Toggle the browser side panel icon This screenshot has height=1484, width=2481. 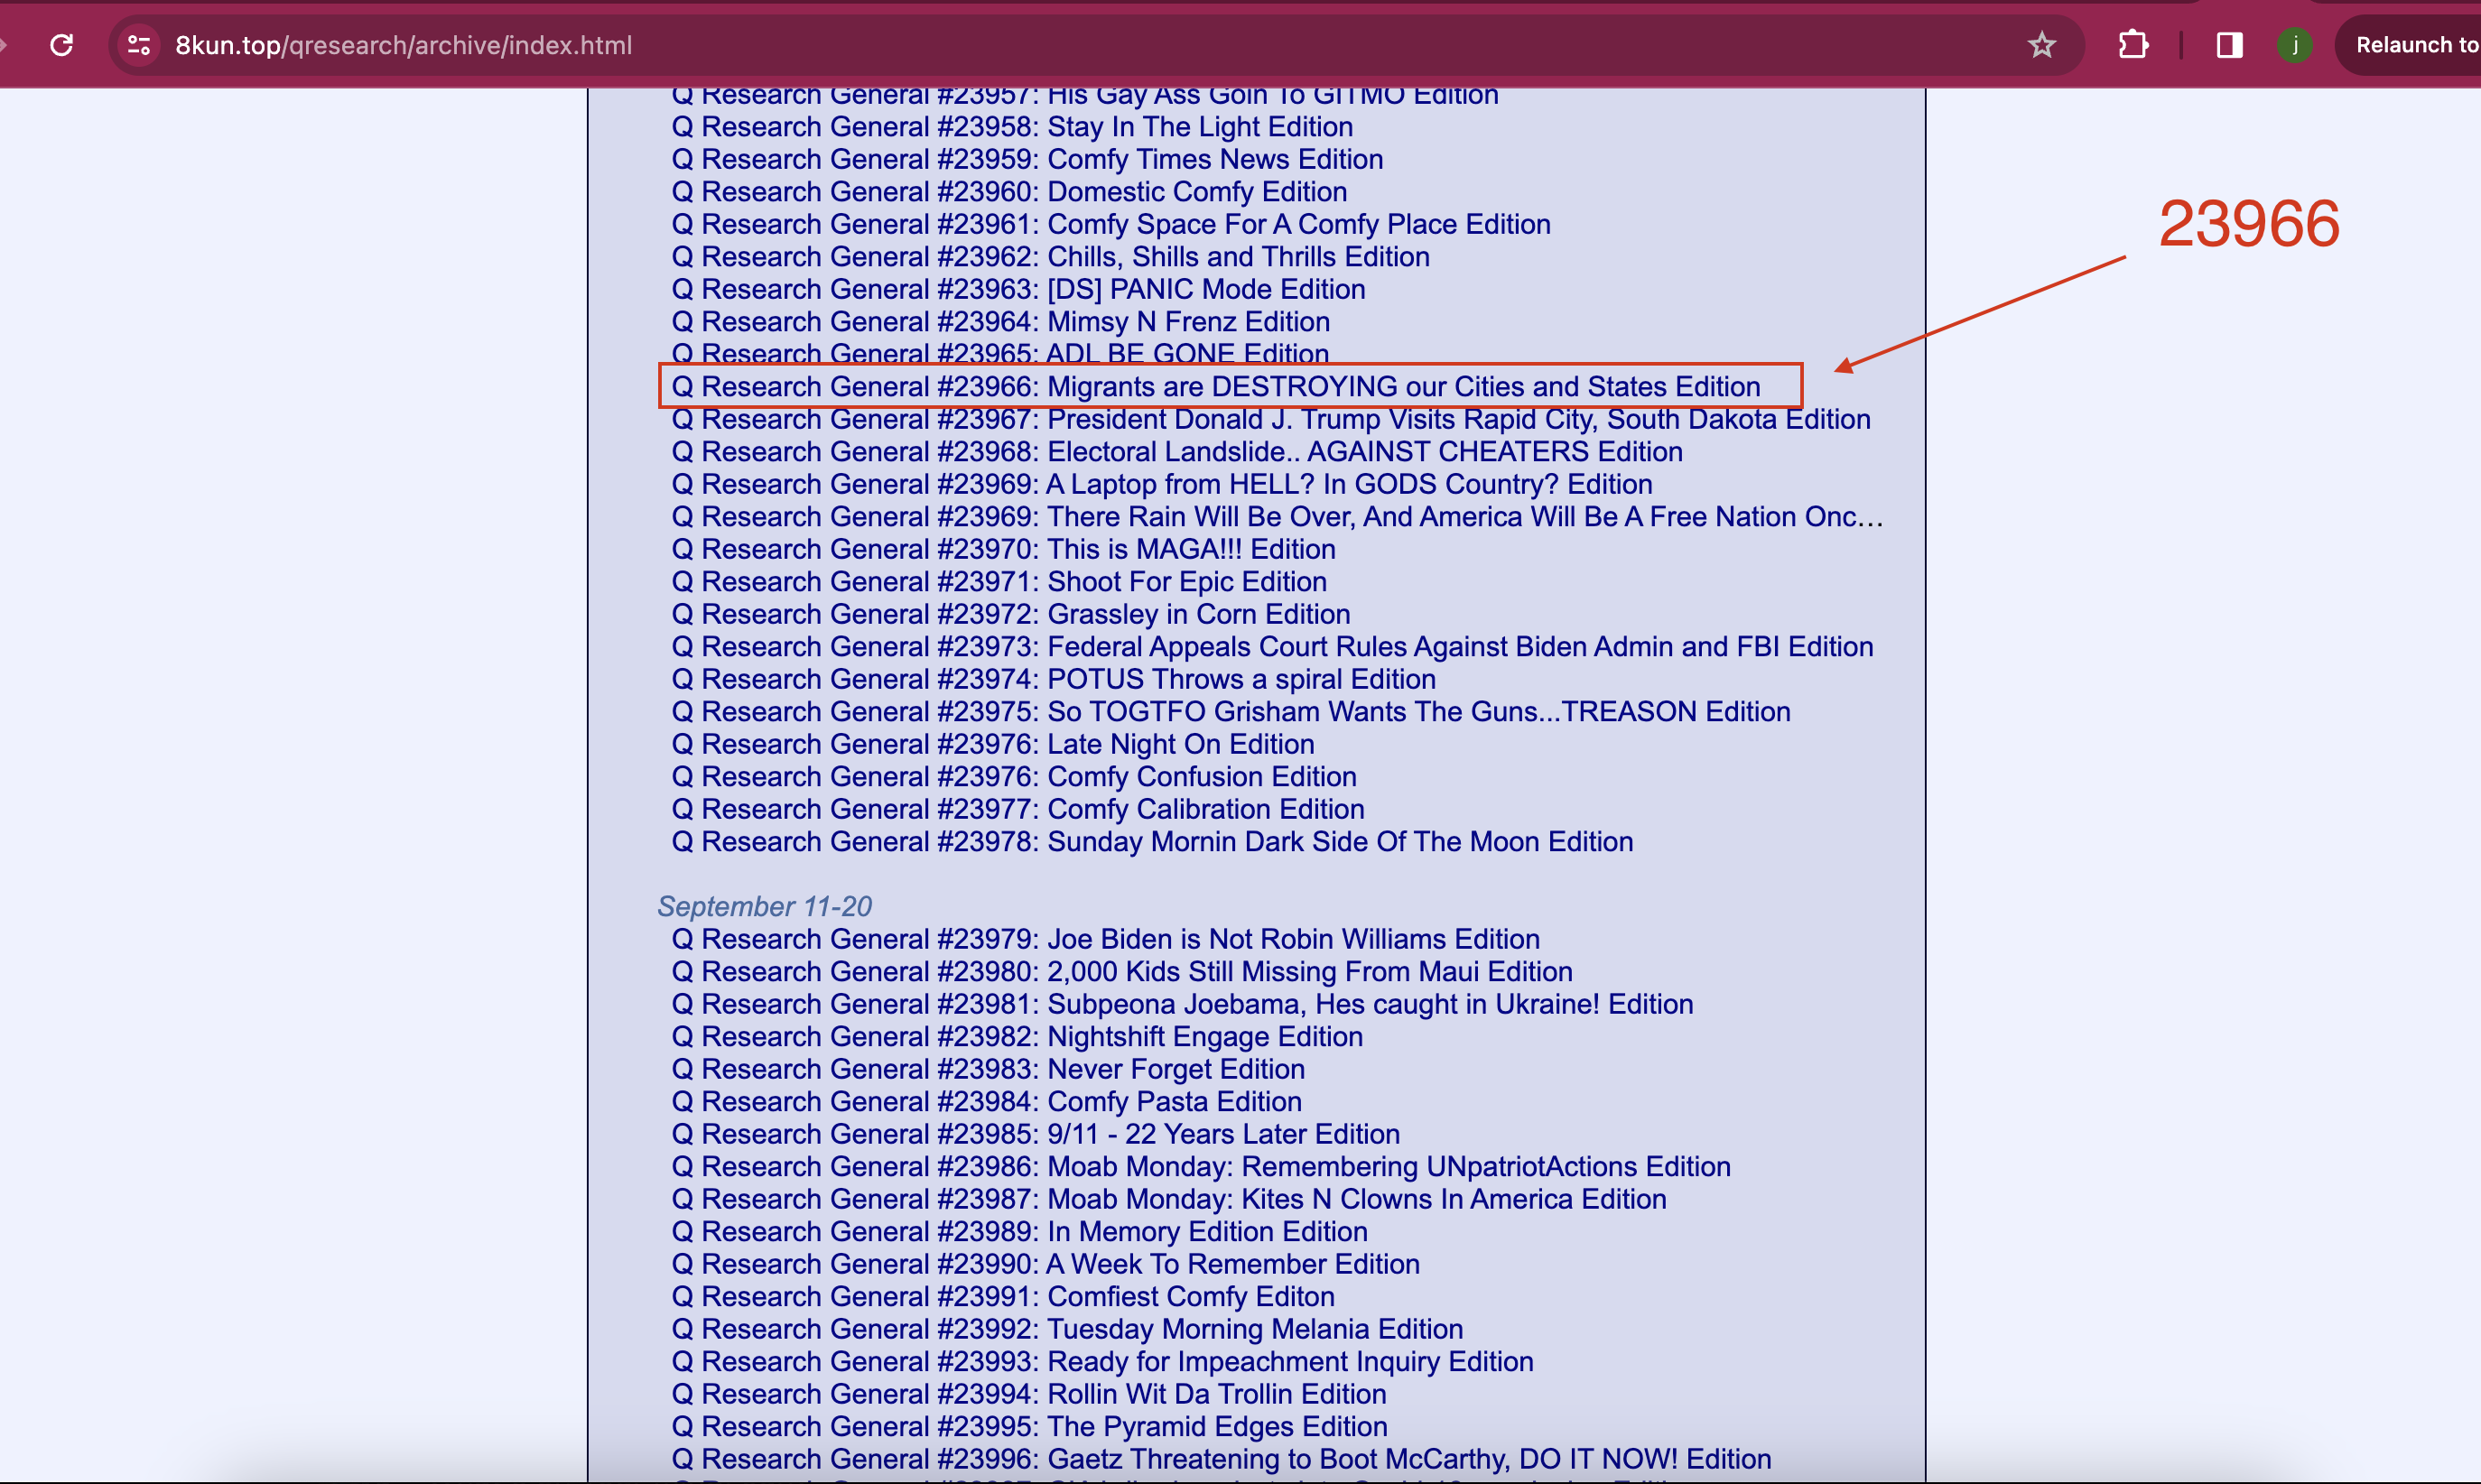[2229, 45]
